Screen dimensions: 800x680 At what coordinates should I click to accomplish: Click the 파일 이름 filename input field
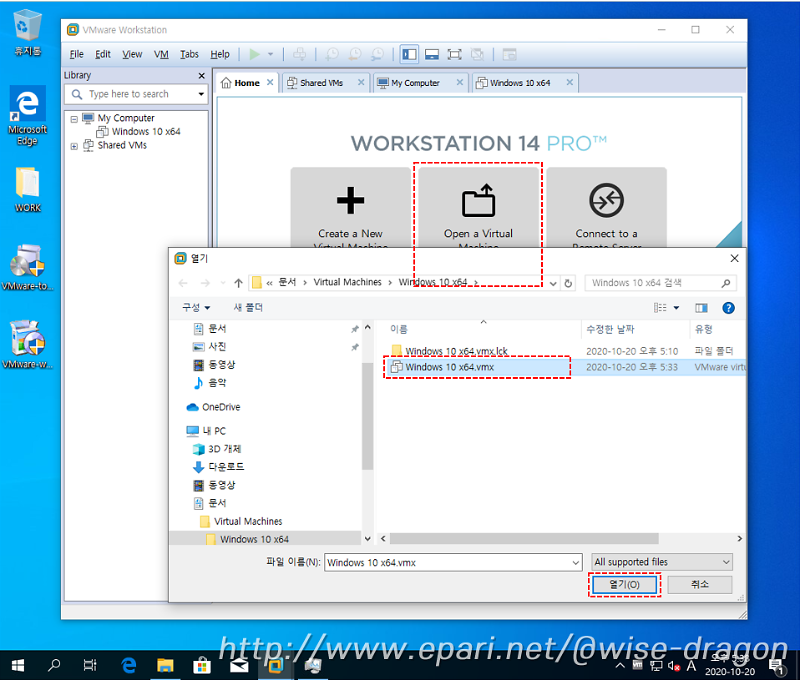(453, 563)
